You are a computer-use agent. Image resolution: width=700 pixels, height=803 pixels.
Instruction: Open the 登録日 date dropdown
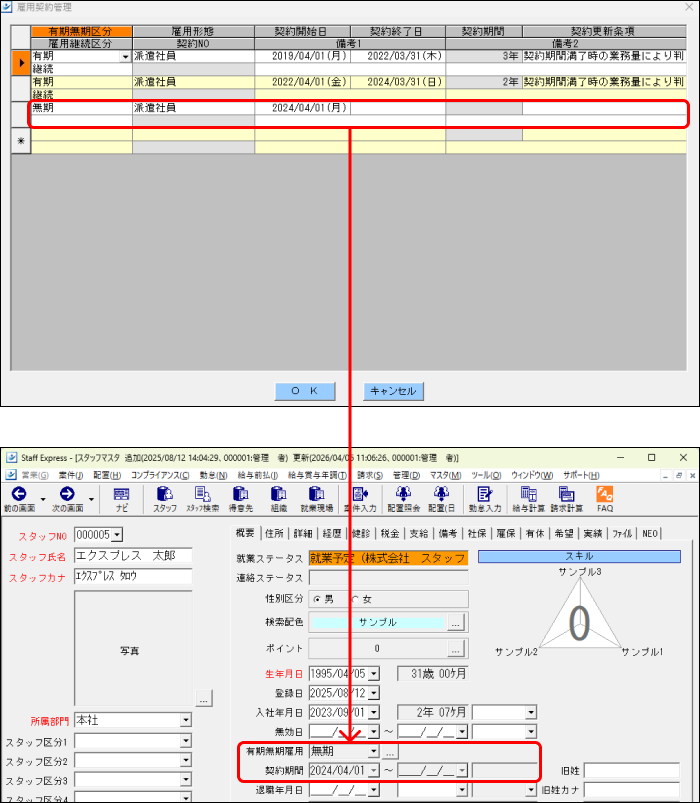pos(374,693)
